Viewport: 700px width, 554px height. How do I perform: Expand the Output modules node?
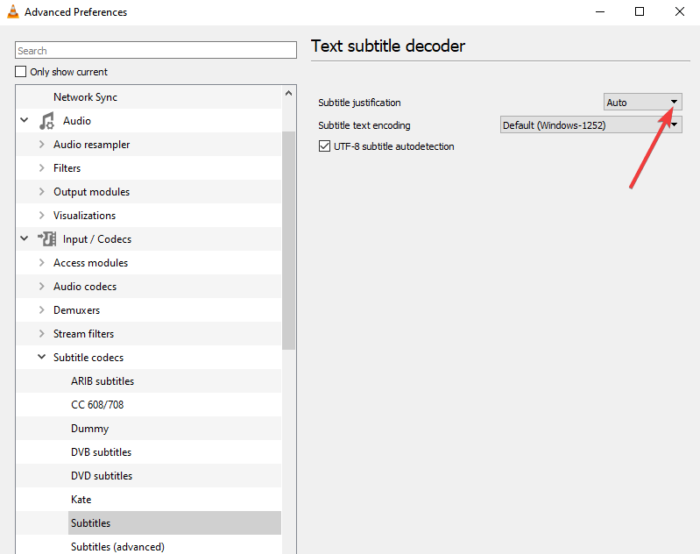click(42, 192)
